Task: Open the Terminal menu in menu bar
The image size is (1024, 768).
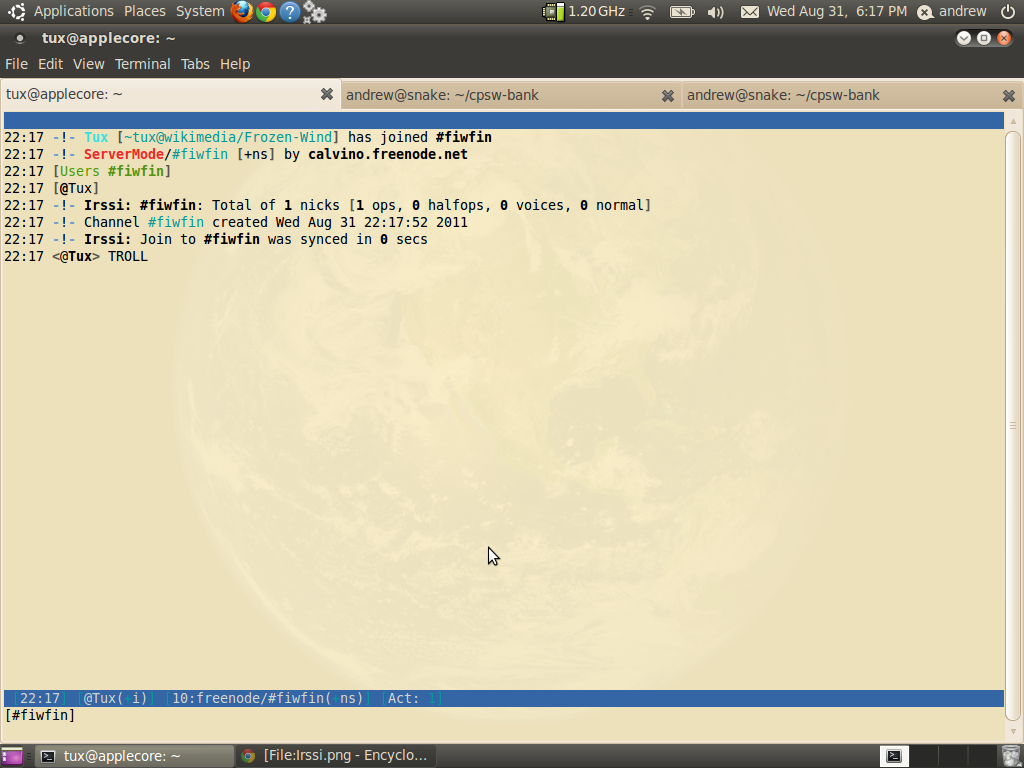Action: click(142, 64)
